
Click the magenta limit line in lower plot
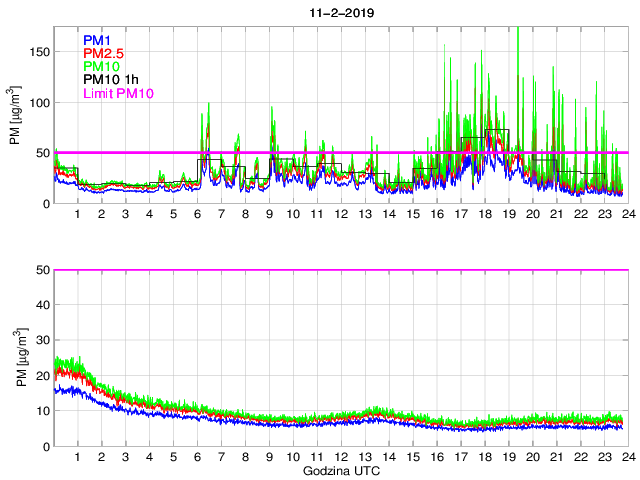coord(340,270)
